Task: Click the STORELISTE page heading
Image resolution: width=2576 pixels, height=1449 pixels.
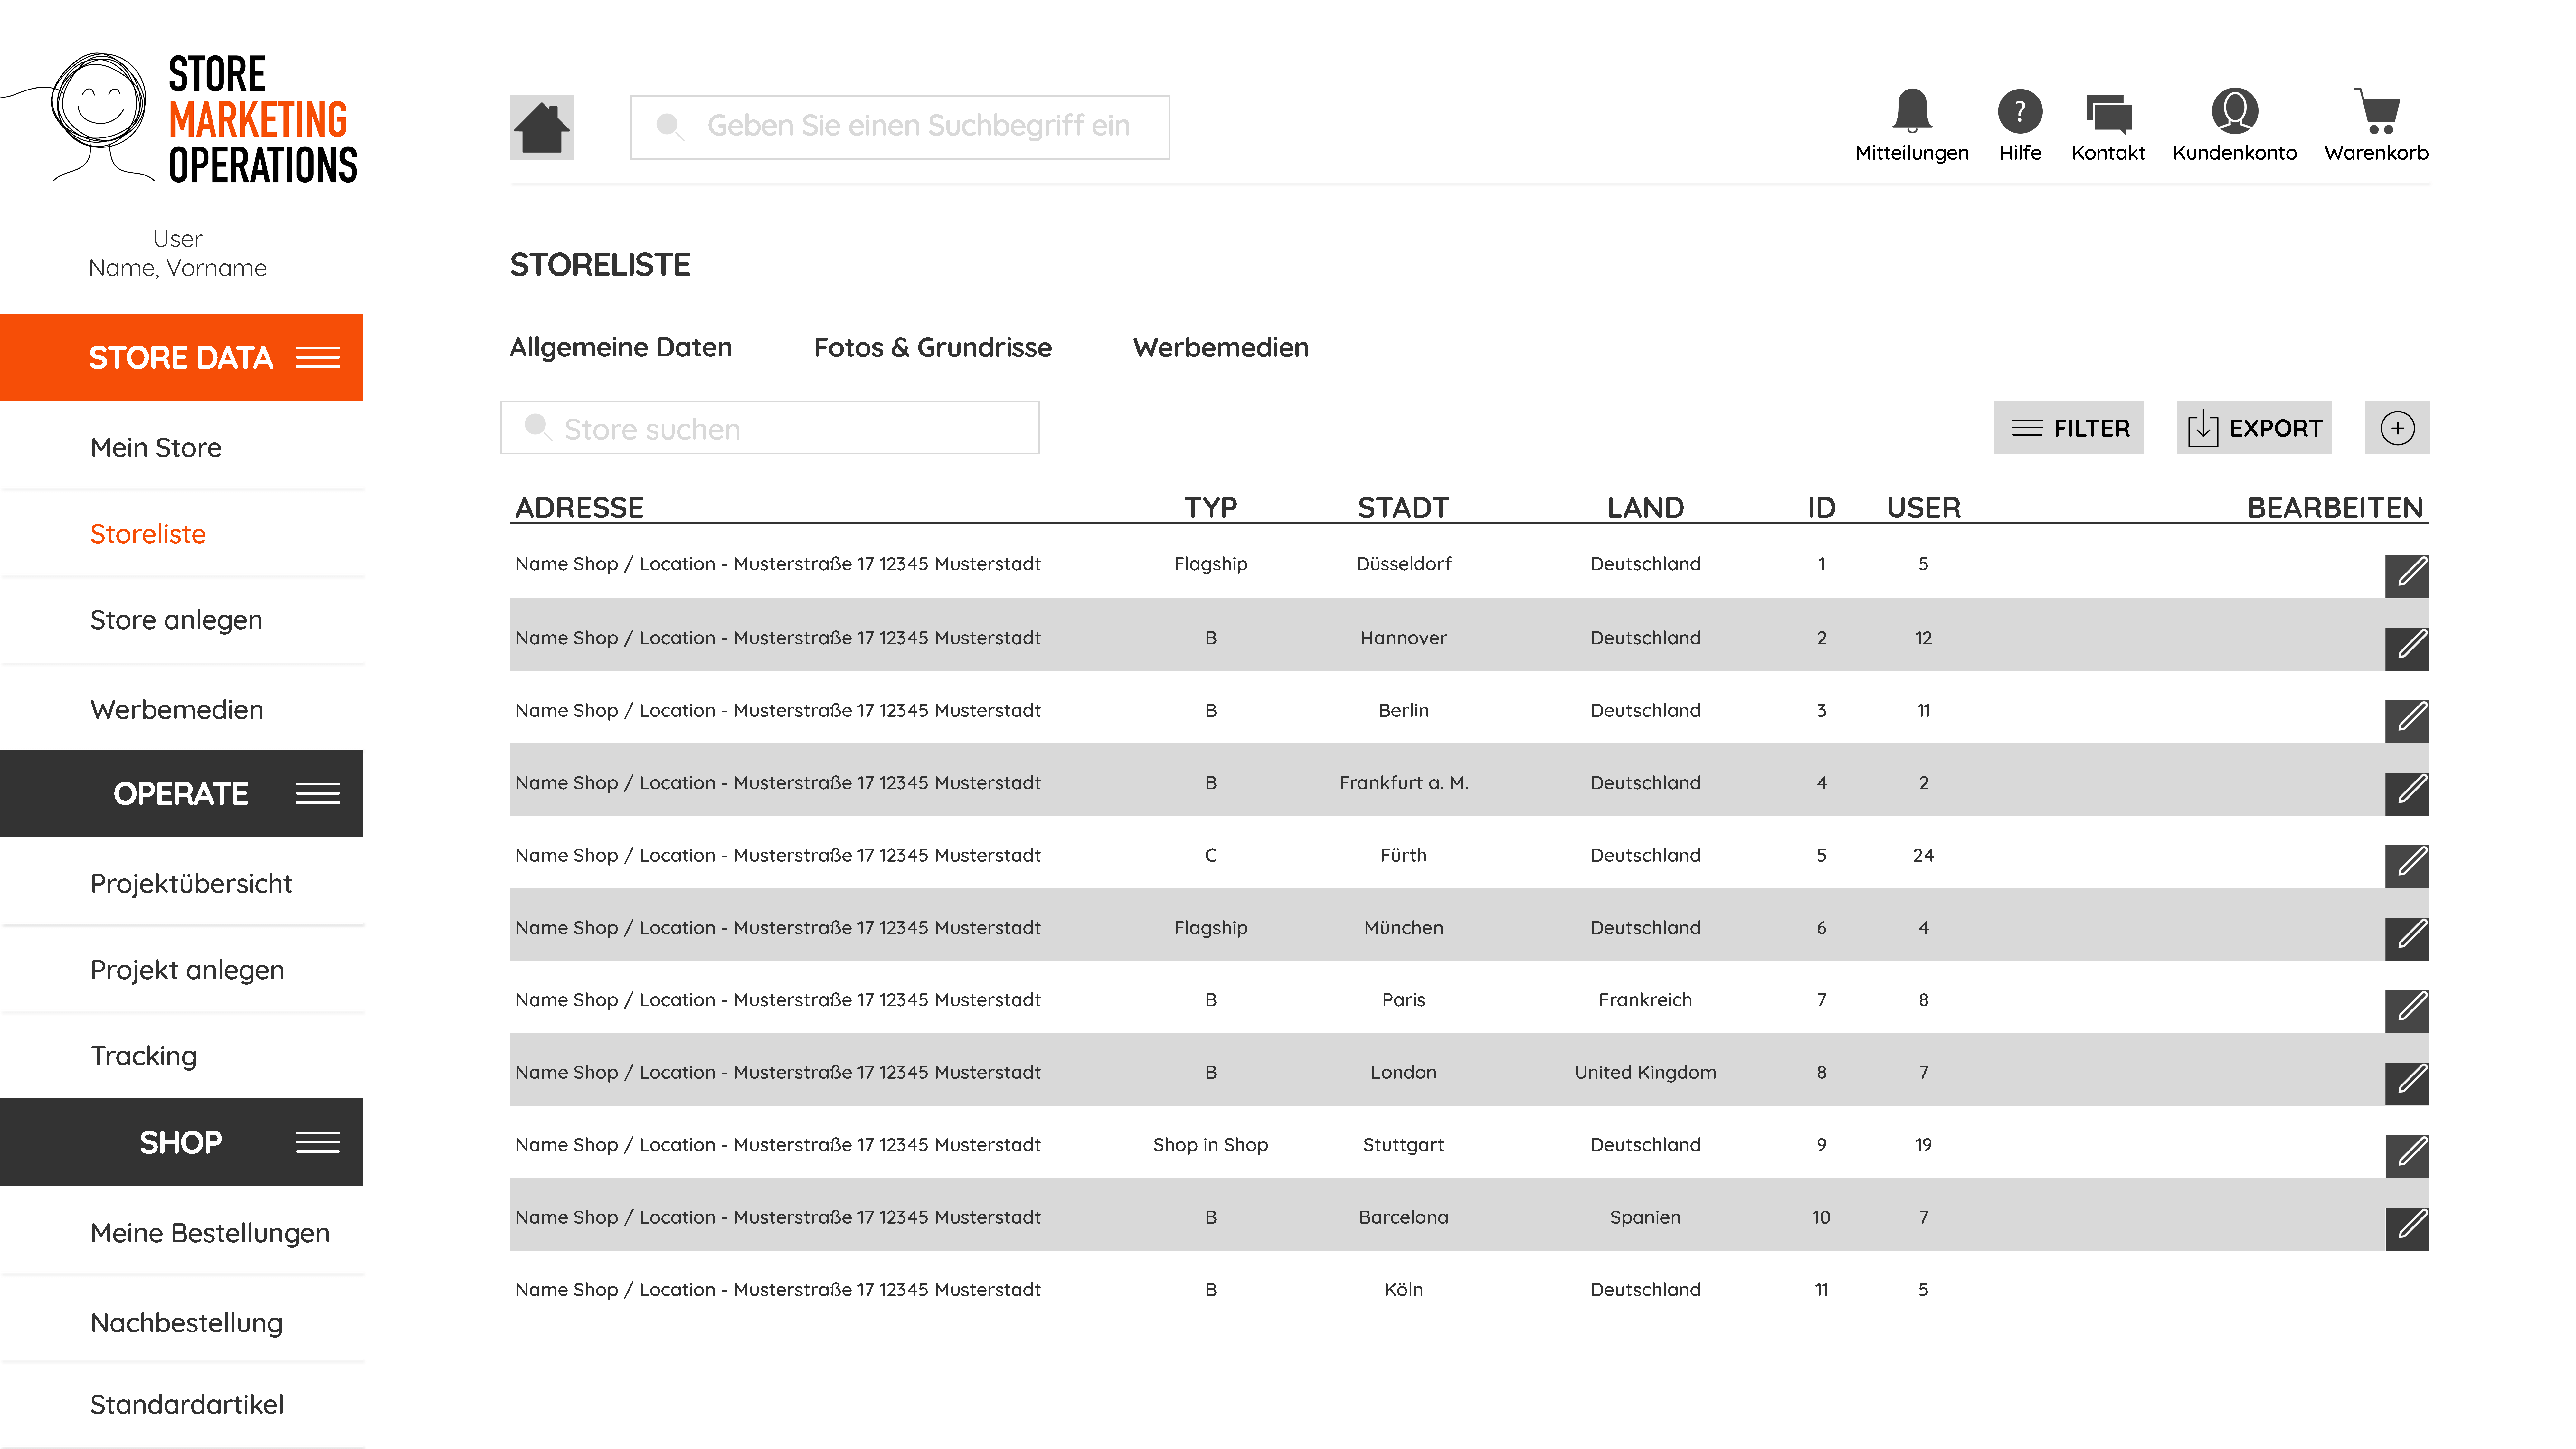Action: [600, 265]
